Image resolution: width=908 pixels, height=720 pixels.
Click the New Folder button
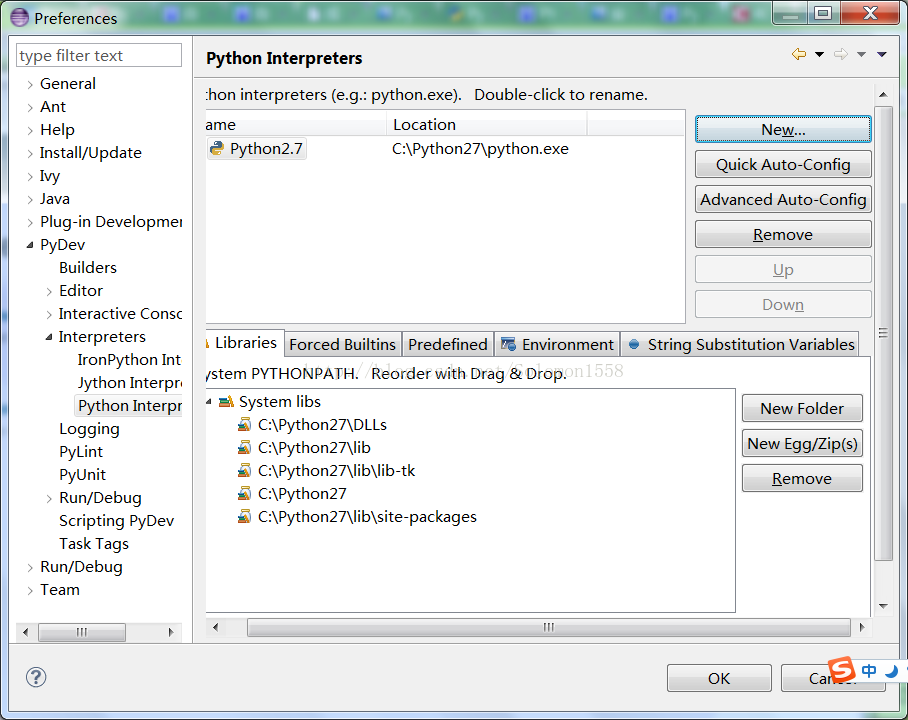click(x=802, y=408)
